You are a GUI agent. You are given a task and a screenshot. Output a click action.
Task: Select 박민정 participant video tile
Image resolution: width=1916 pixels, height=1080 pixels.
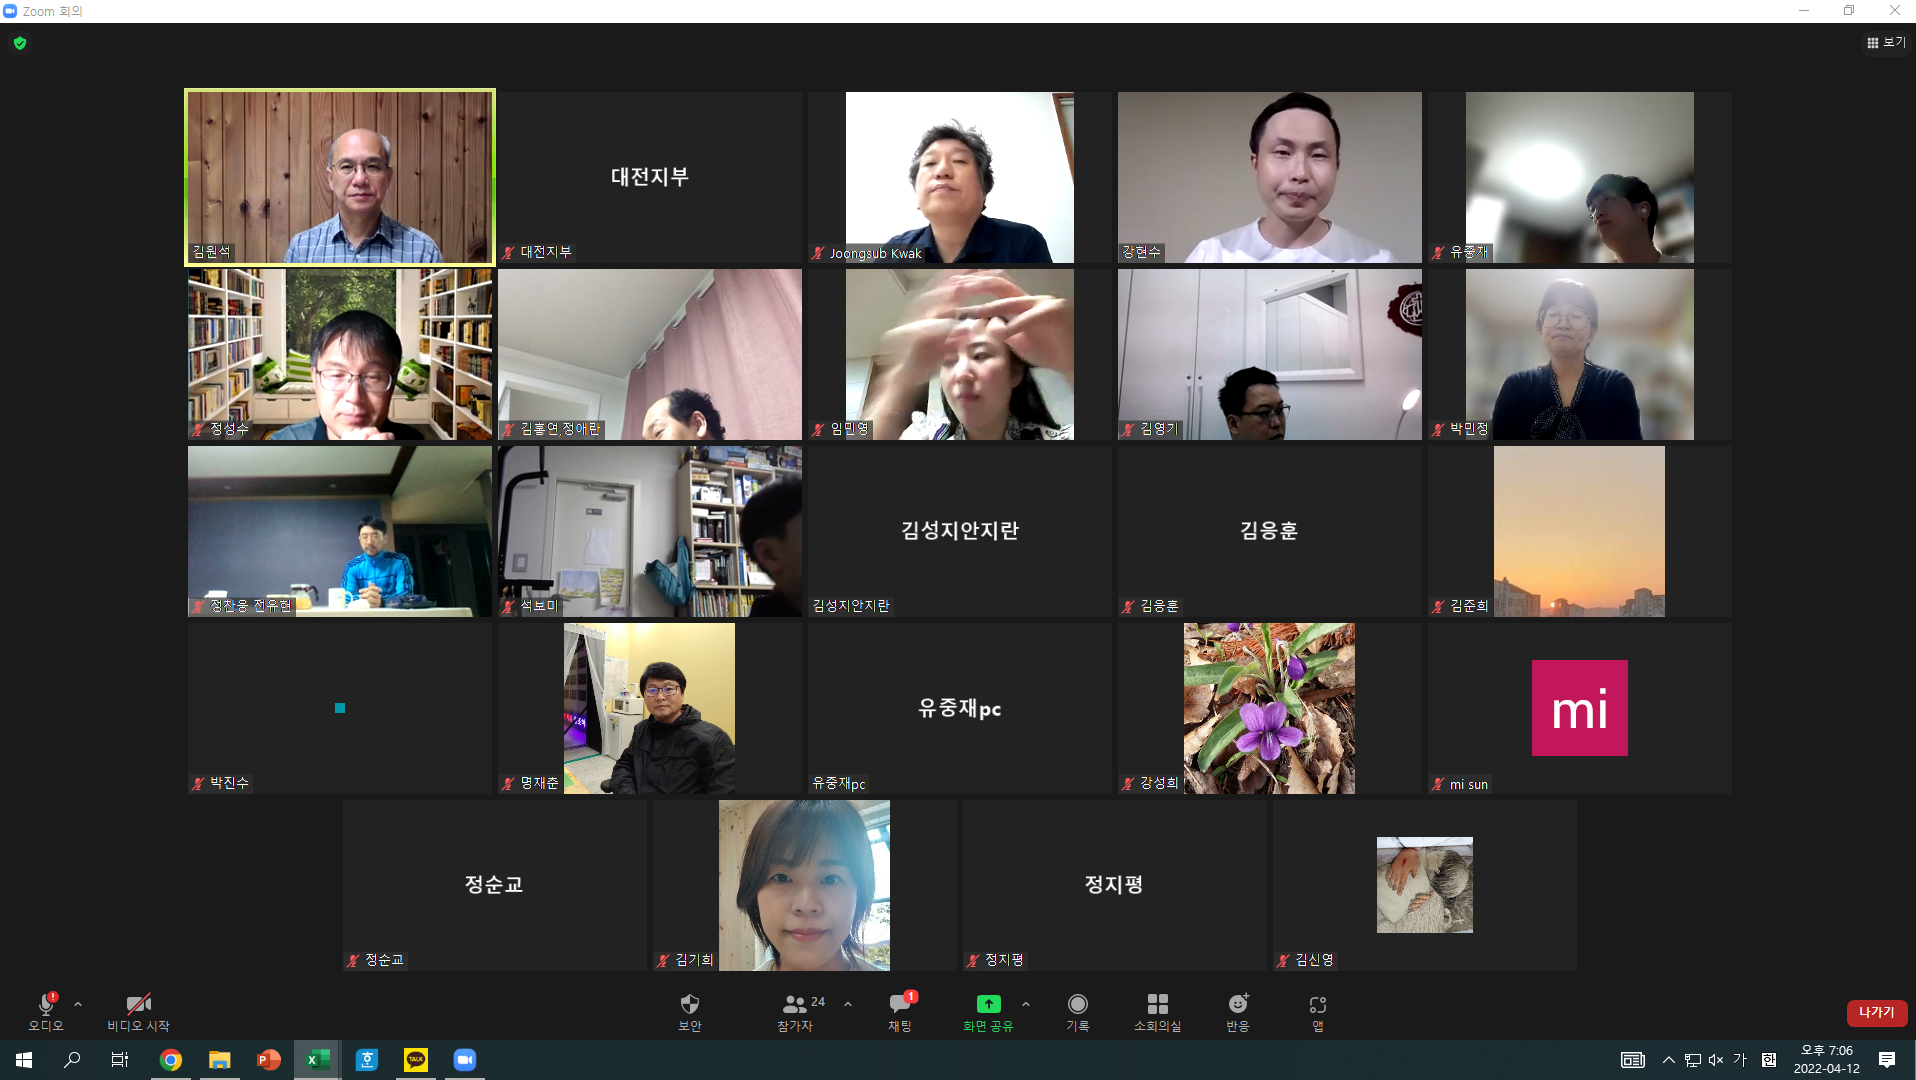click(1580, 354)
